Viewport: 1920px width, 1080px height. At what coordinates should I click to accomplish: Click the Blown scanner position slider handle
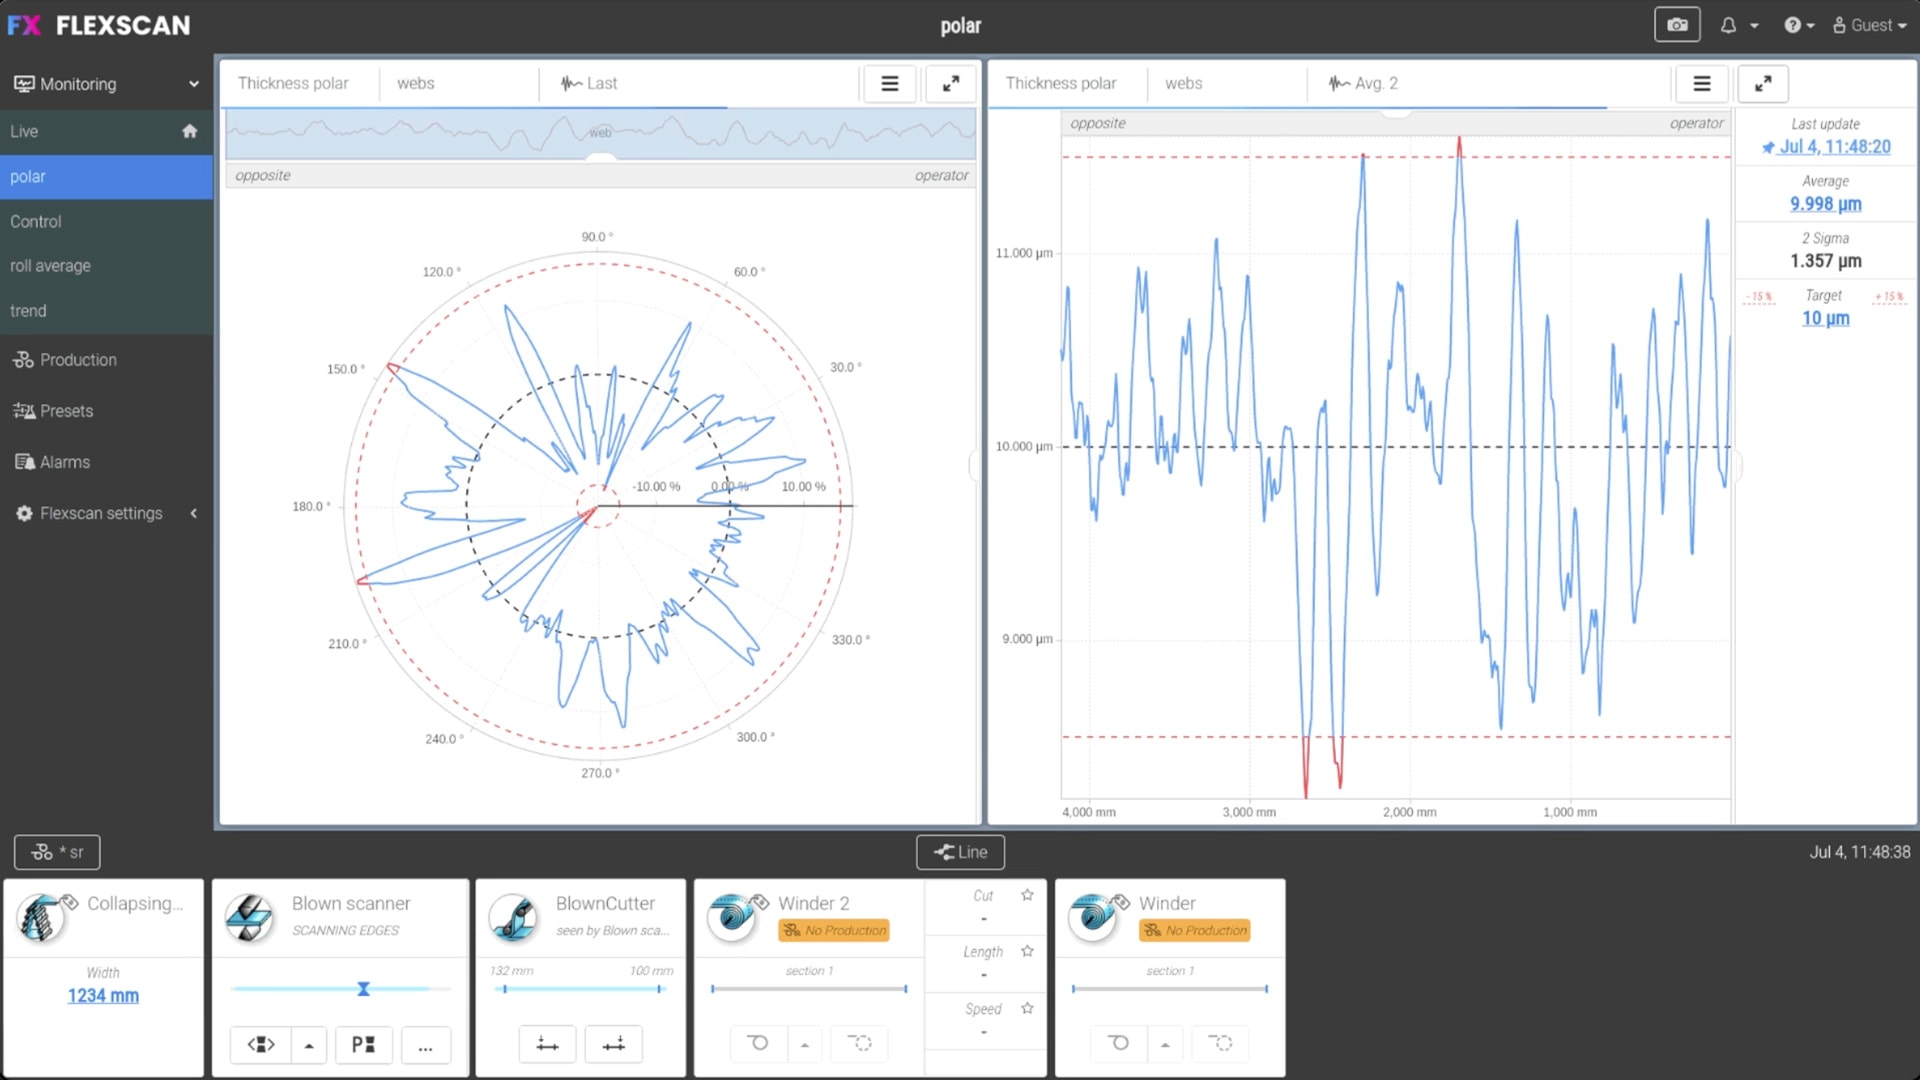click(364, 989)
